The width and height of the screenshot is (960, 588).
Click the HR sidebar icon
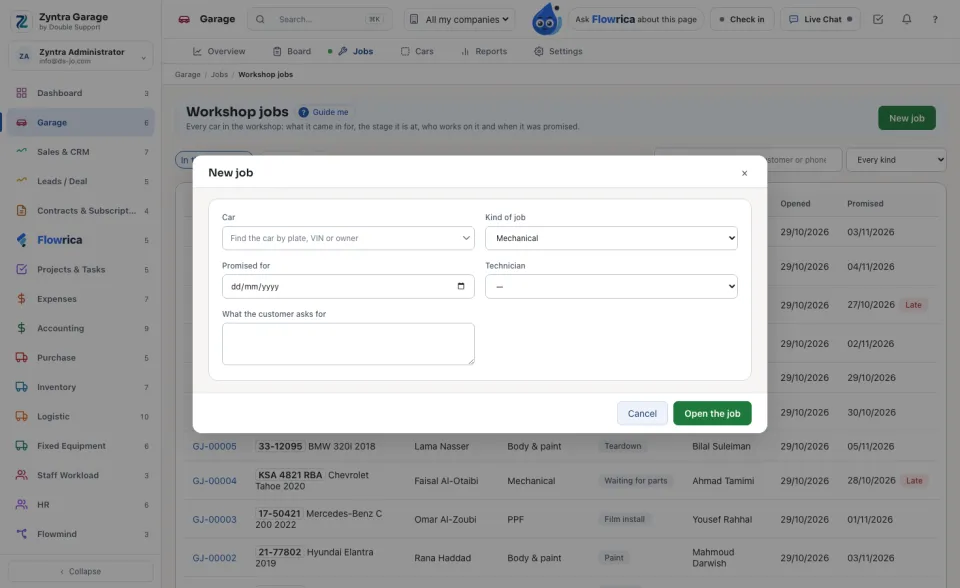(x=21, y=505)
